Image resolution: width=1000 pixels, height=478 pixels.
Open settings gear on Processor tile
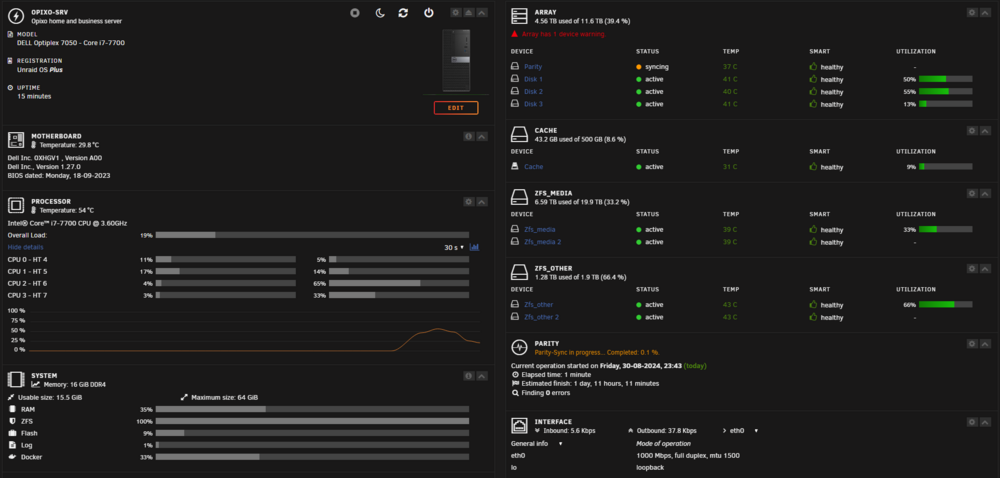469,201
